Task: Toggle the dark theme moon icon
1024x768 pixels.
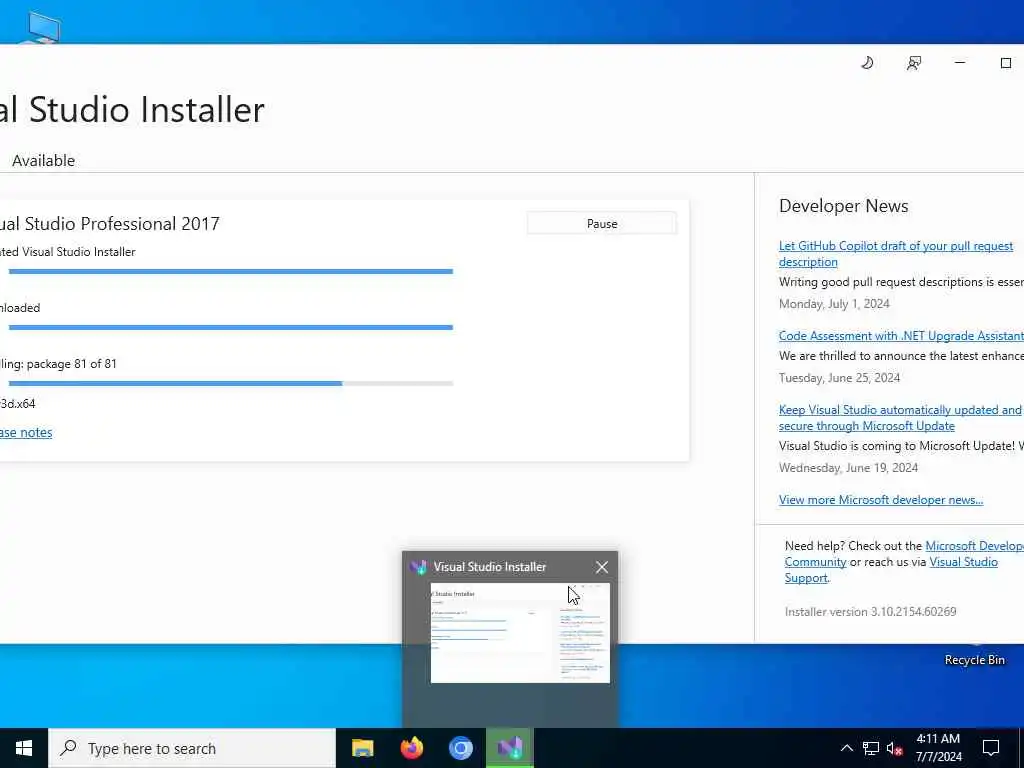Action: point(867,63)
